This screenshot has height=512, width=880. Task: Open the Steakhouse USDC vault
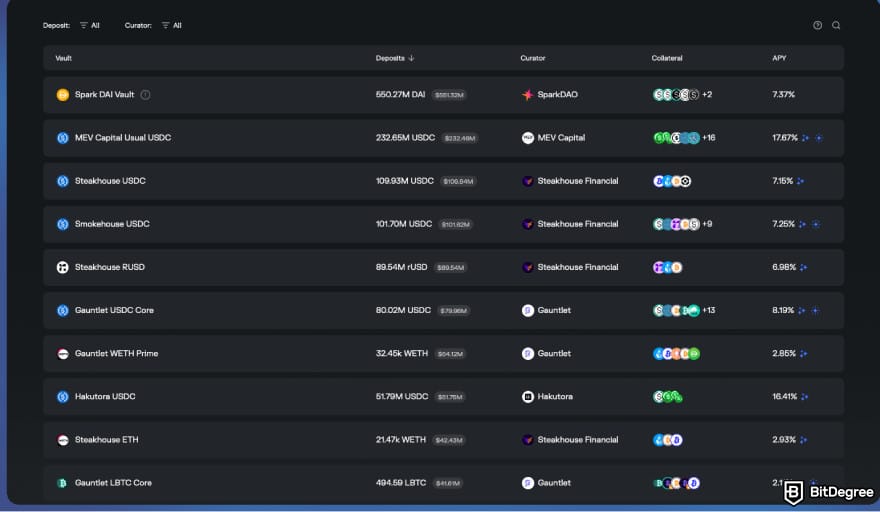pos(443,181)
